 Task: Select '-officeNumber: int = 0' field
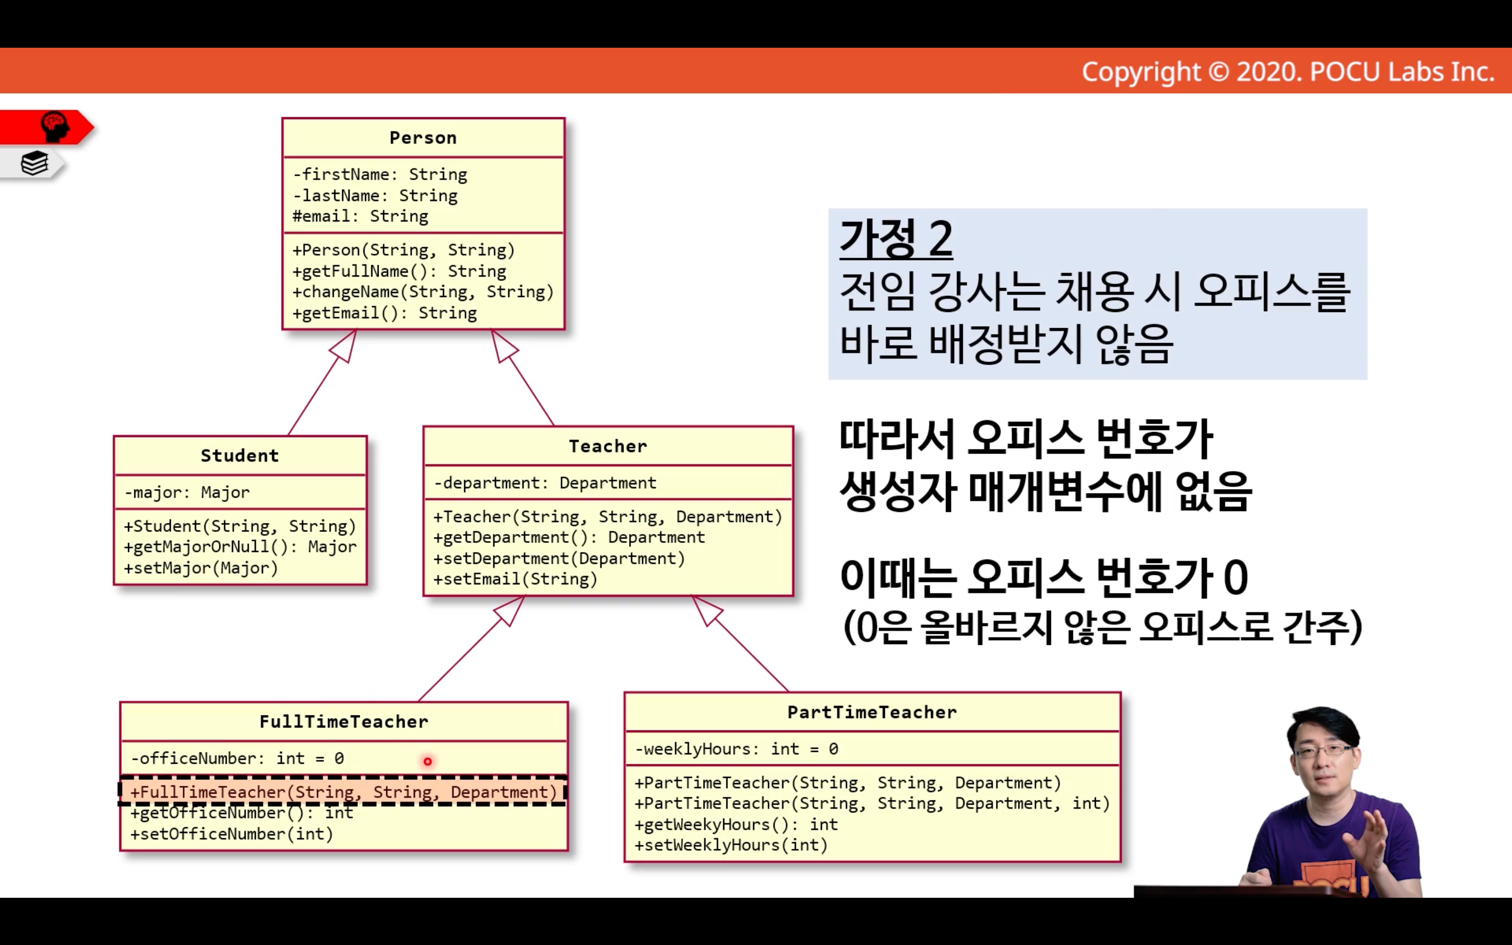(x=237, y=759)
